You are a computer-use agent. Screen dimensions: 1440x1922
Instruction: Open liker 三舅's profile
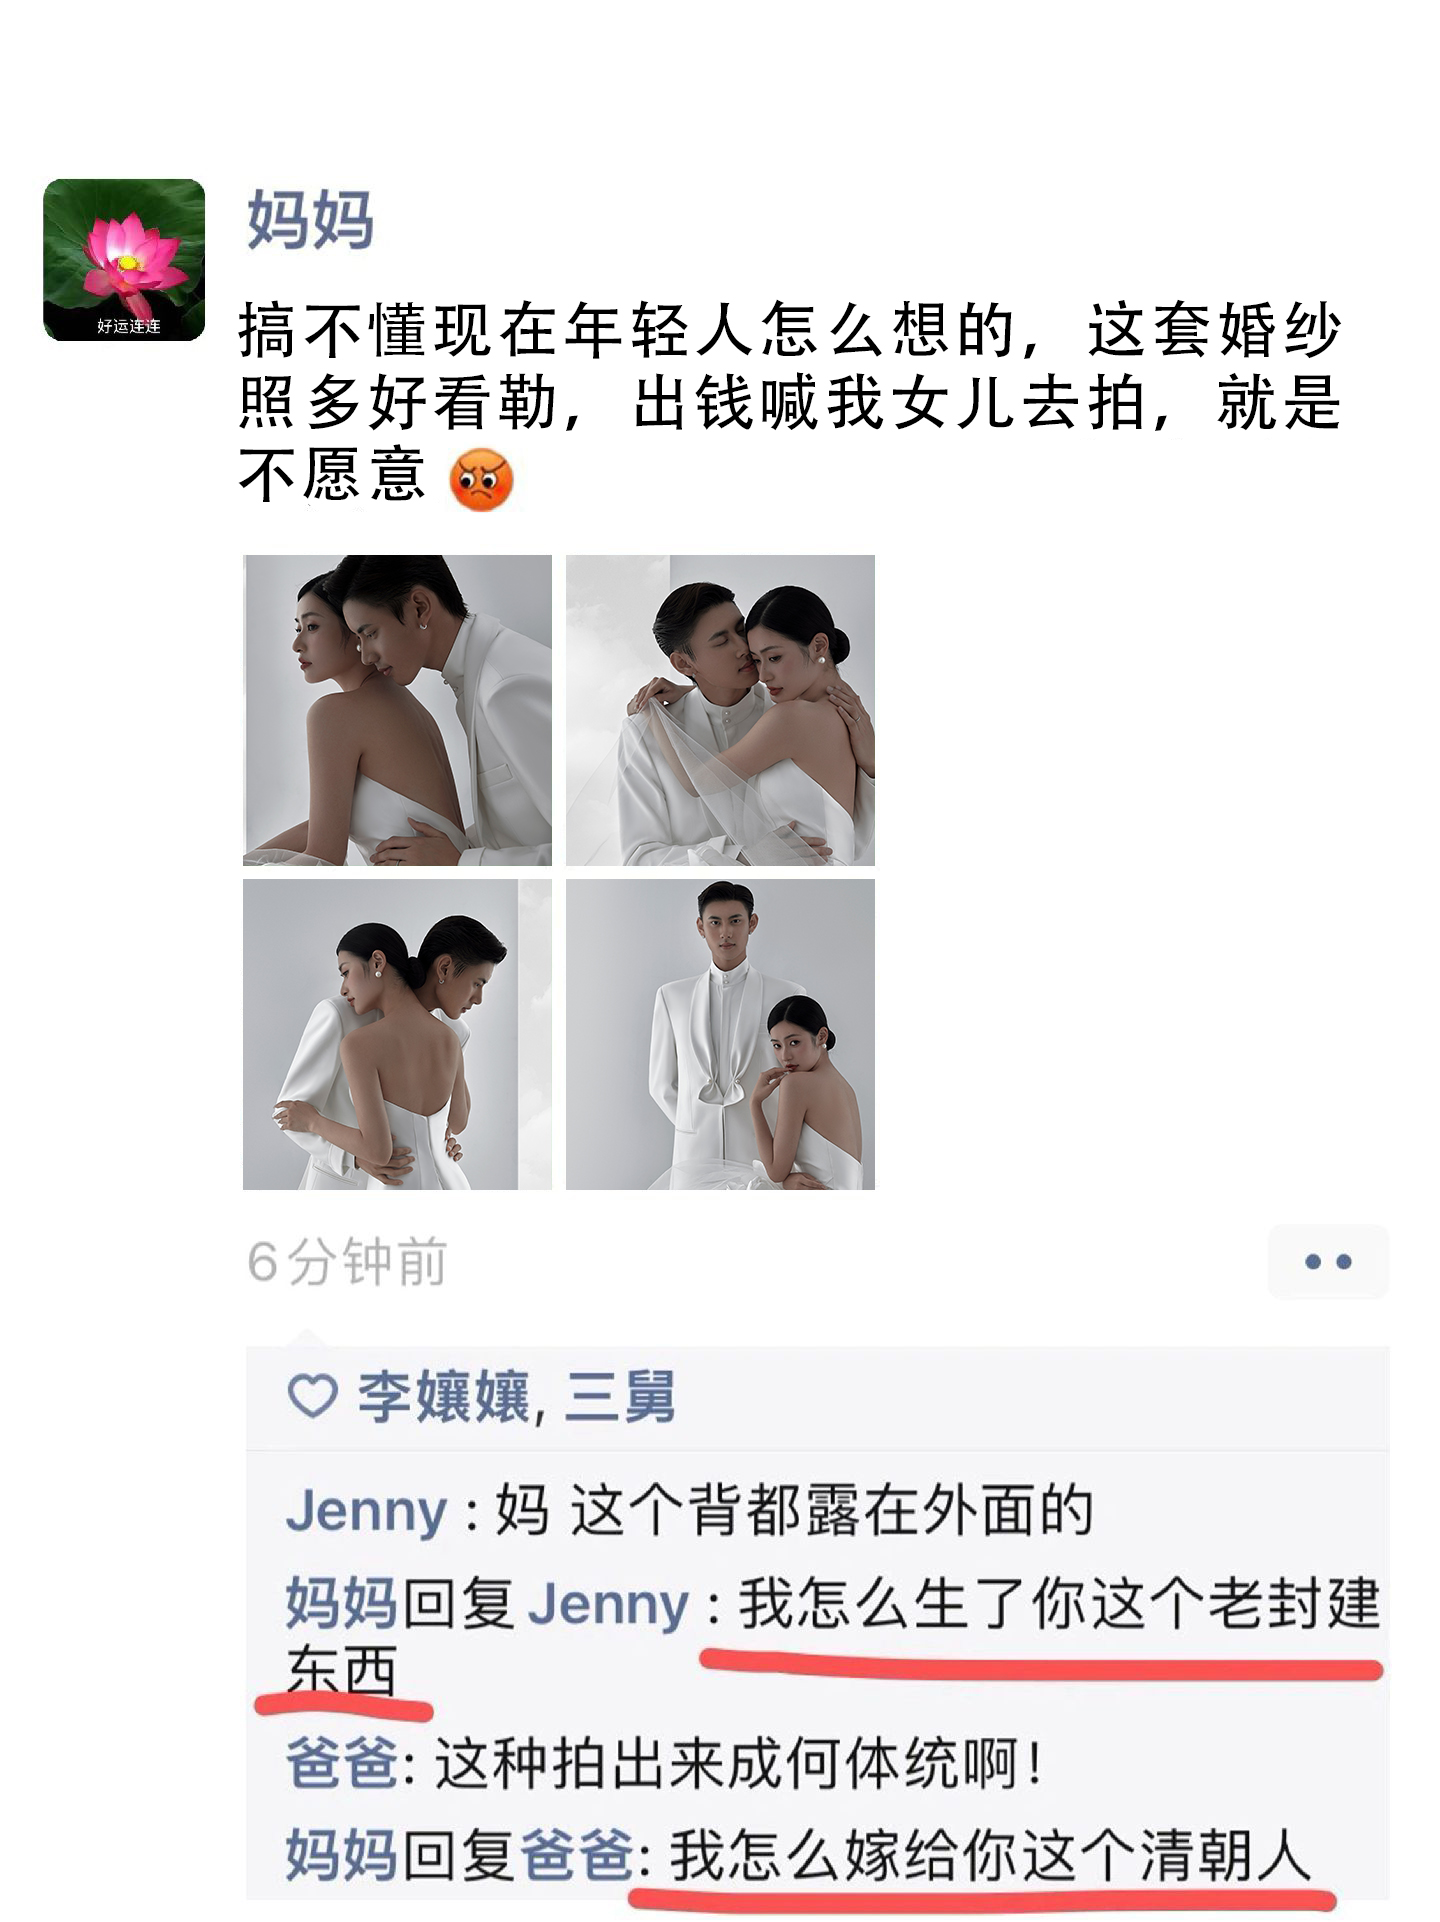point(620,1397)
